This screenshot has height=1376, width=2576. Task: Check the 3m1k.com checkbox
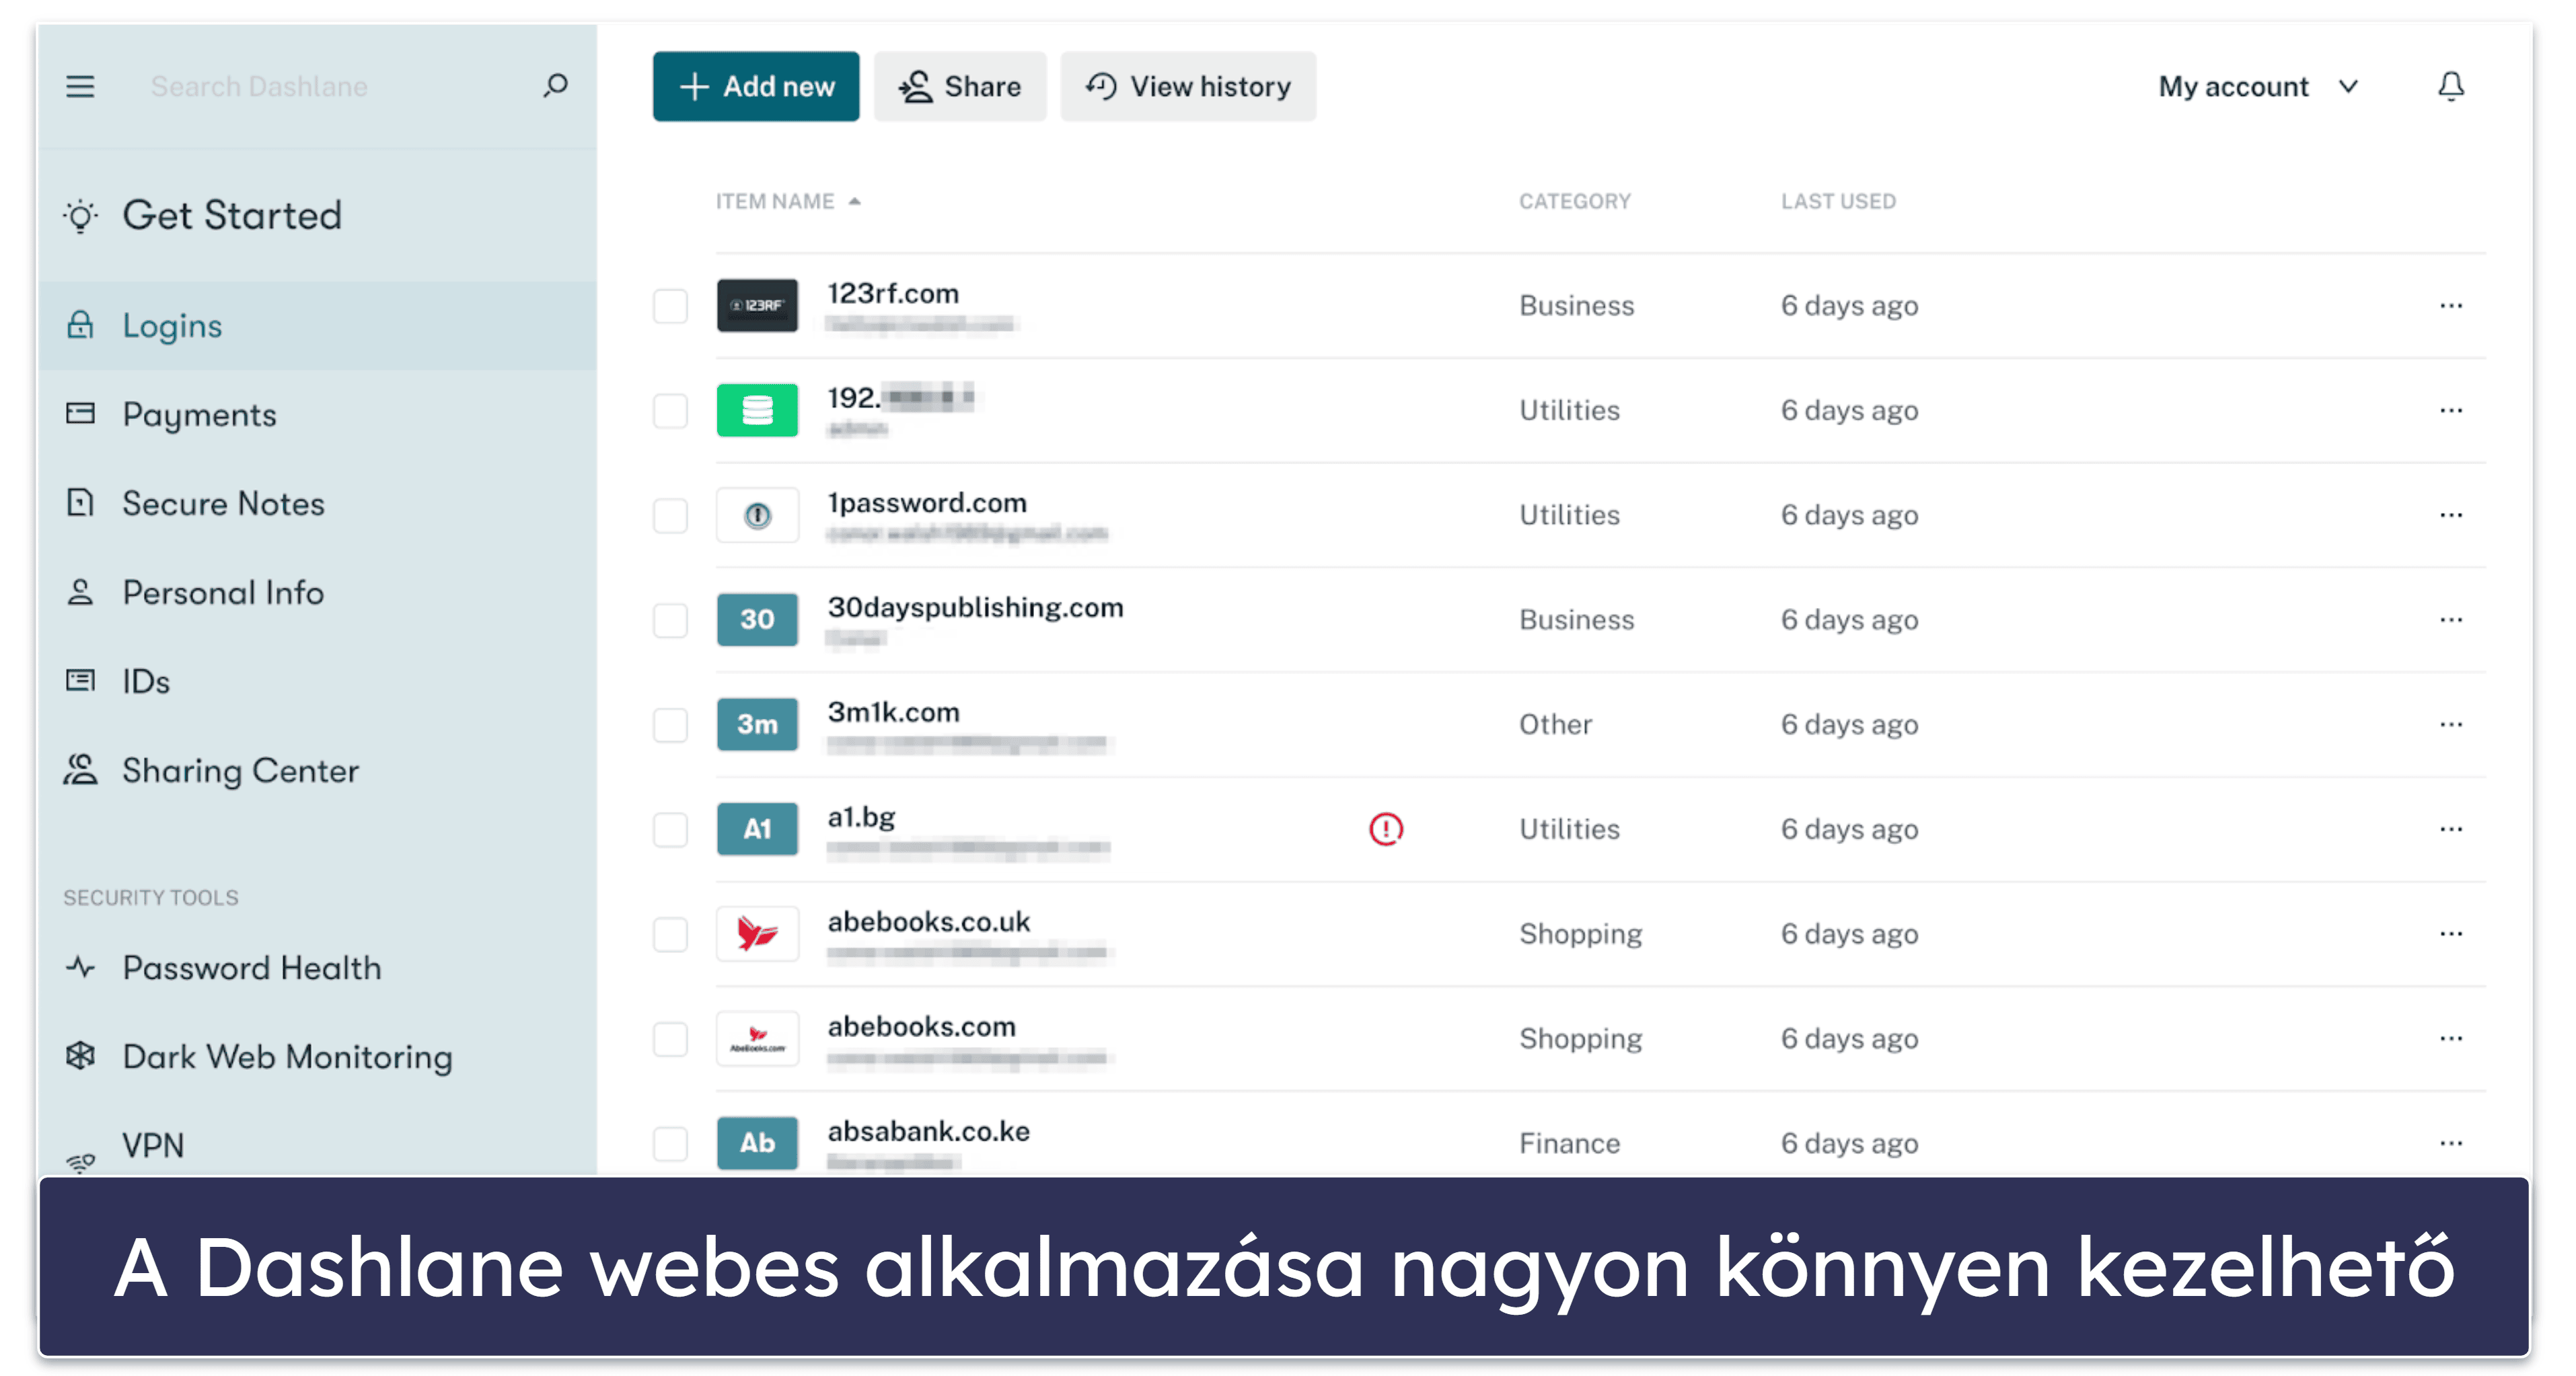click(670, 725)
